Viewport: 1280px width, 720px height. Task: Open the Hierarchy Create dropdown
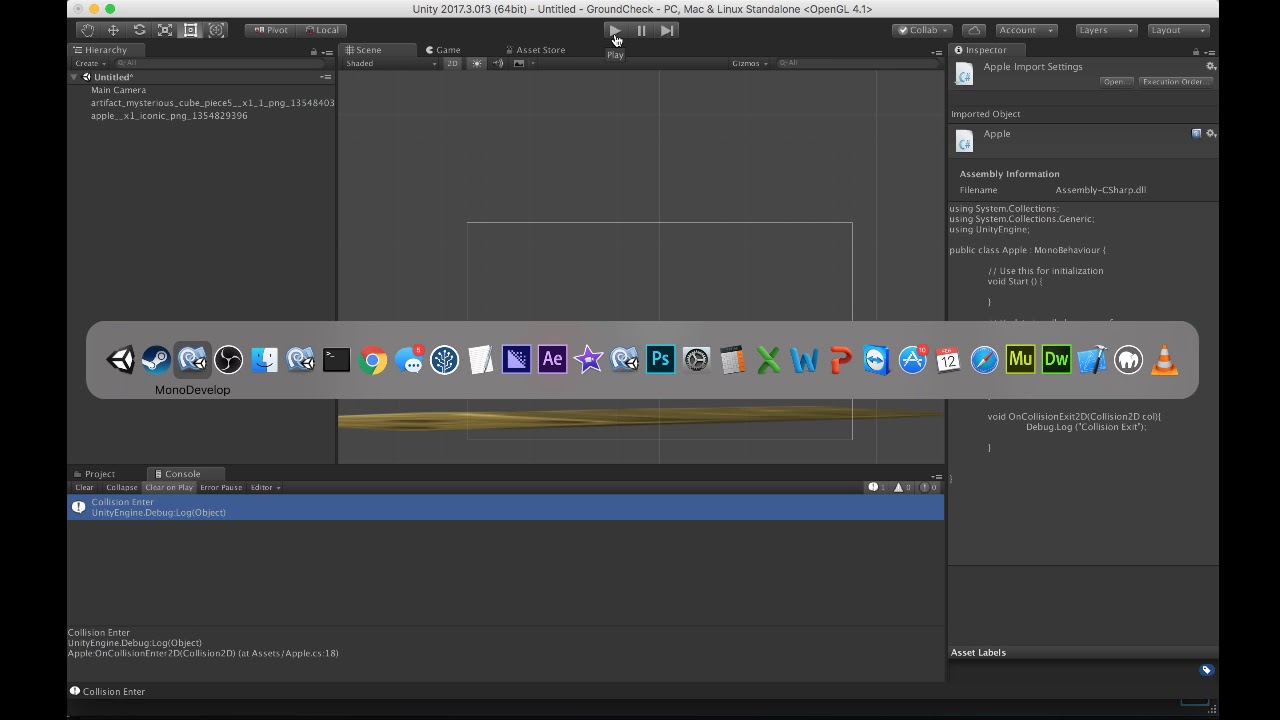(89, 63)
